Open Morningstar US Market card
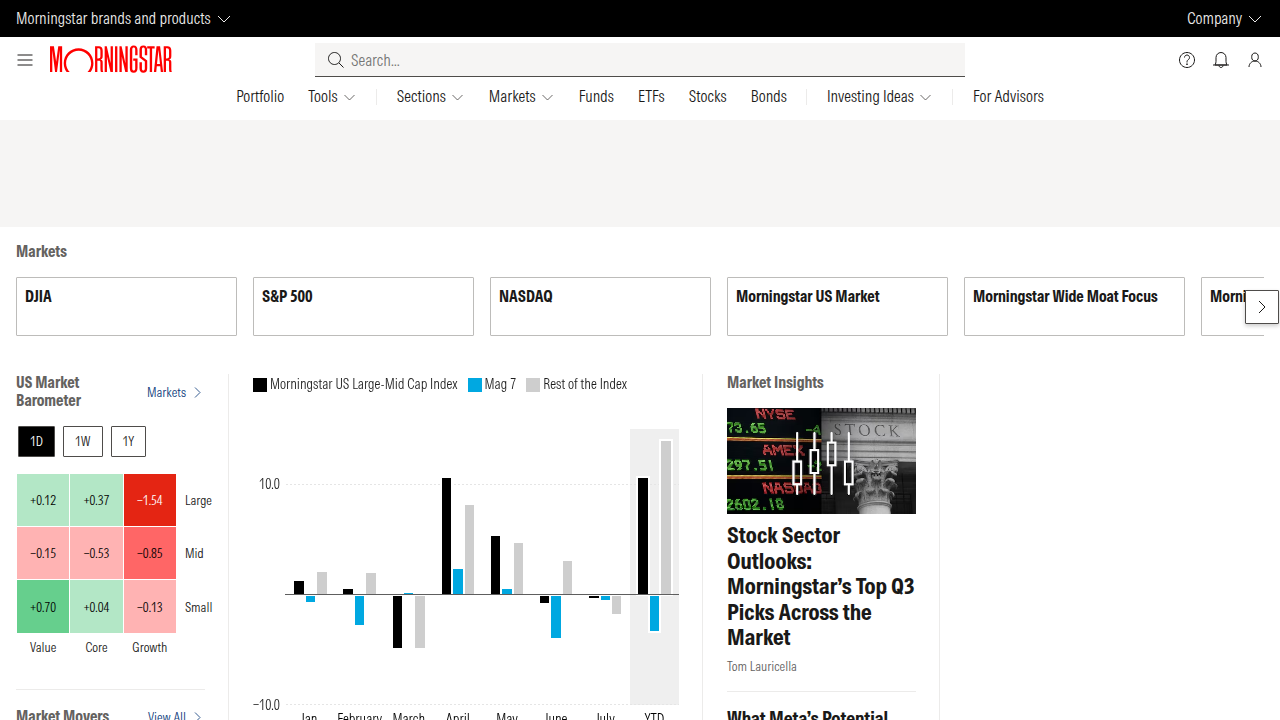 tap(837, 306)
